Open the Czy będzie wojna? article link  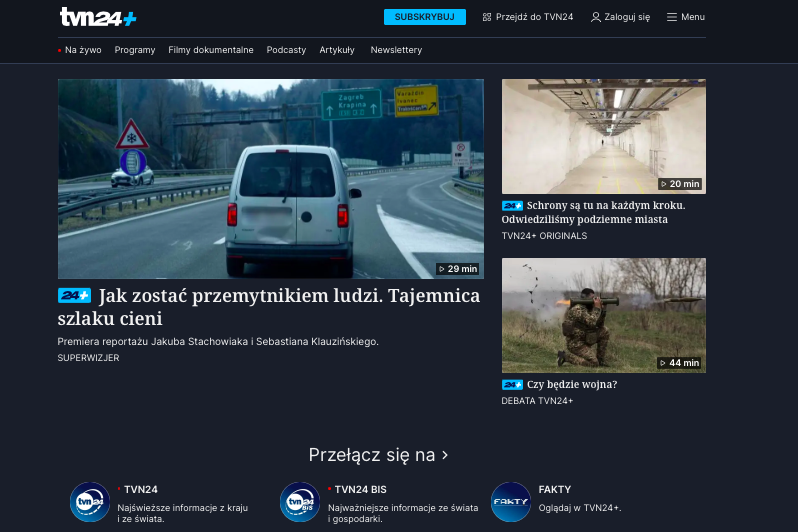pos(572,385)
